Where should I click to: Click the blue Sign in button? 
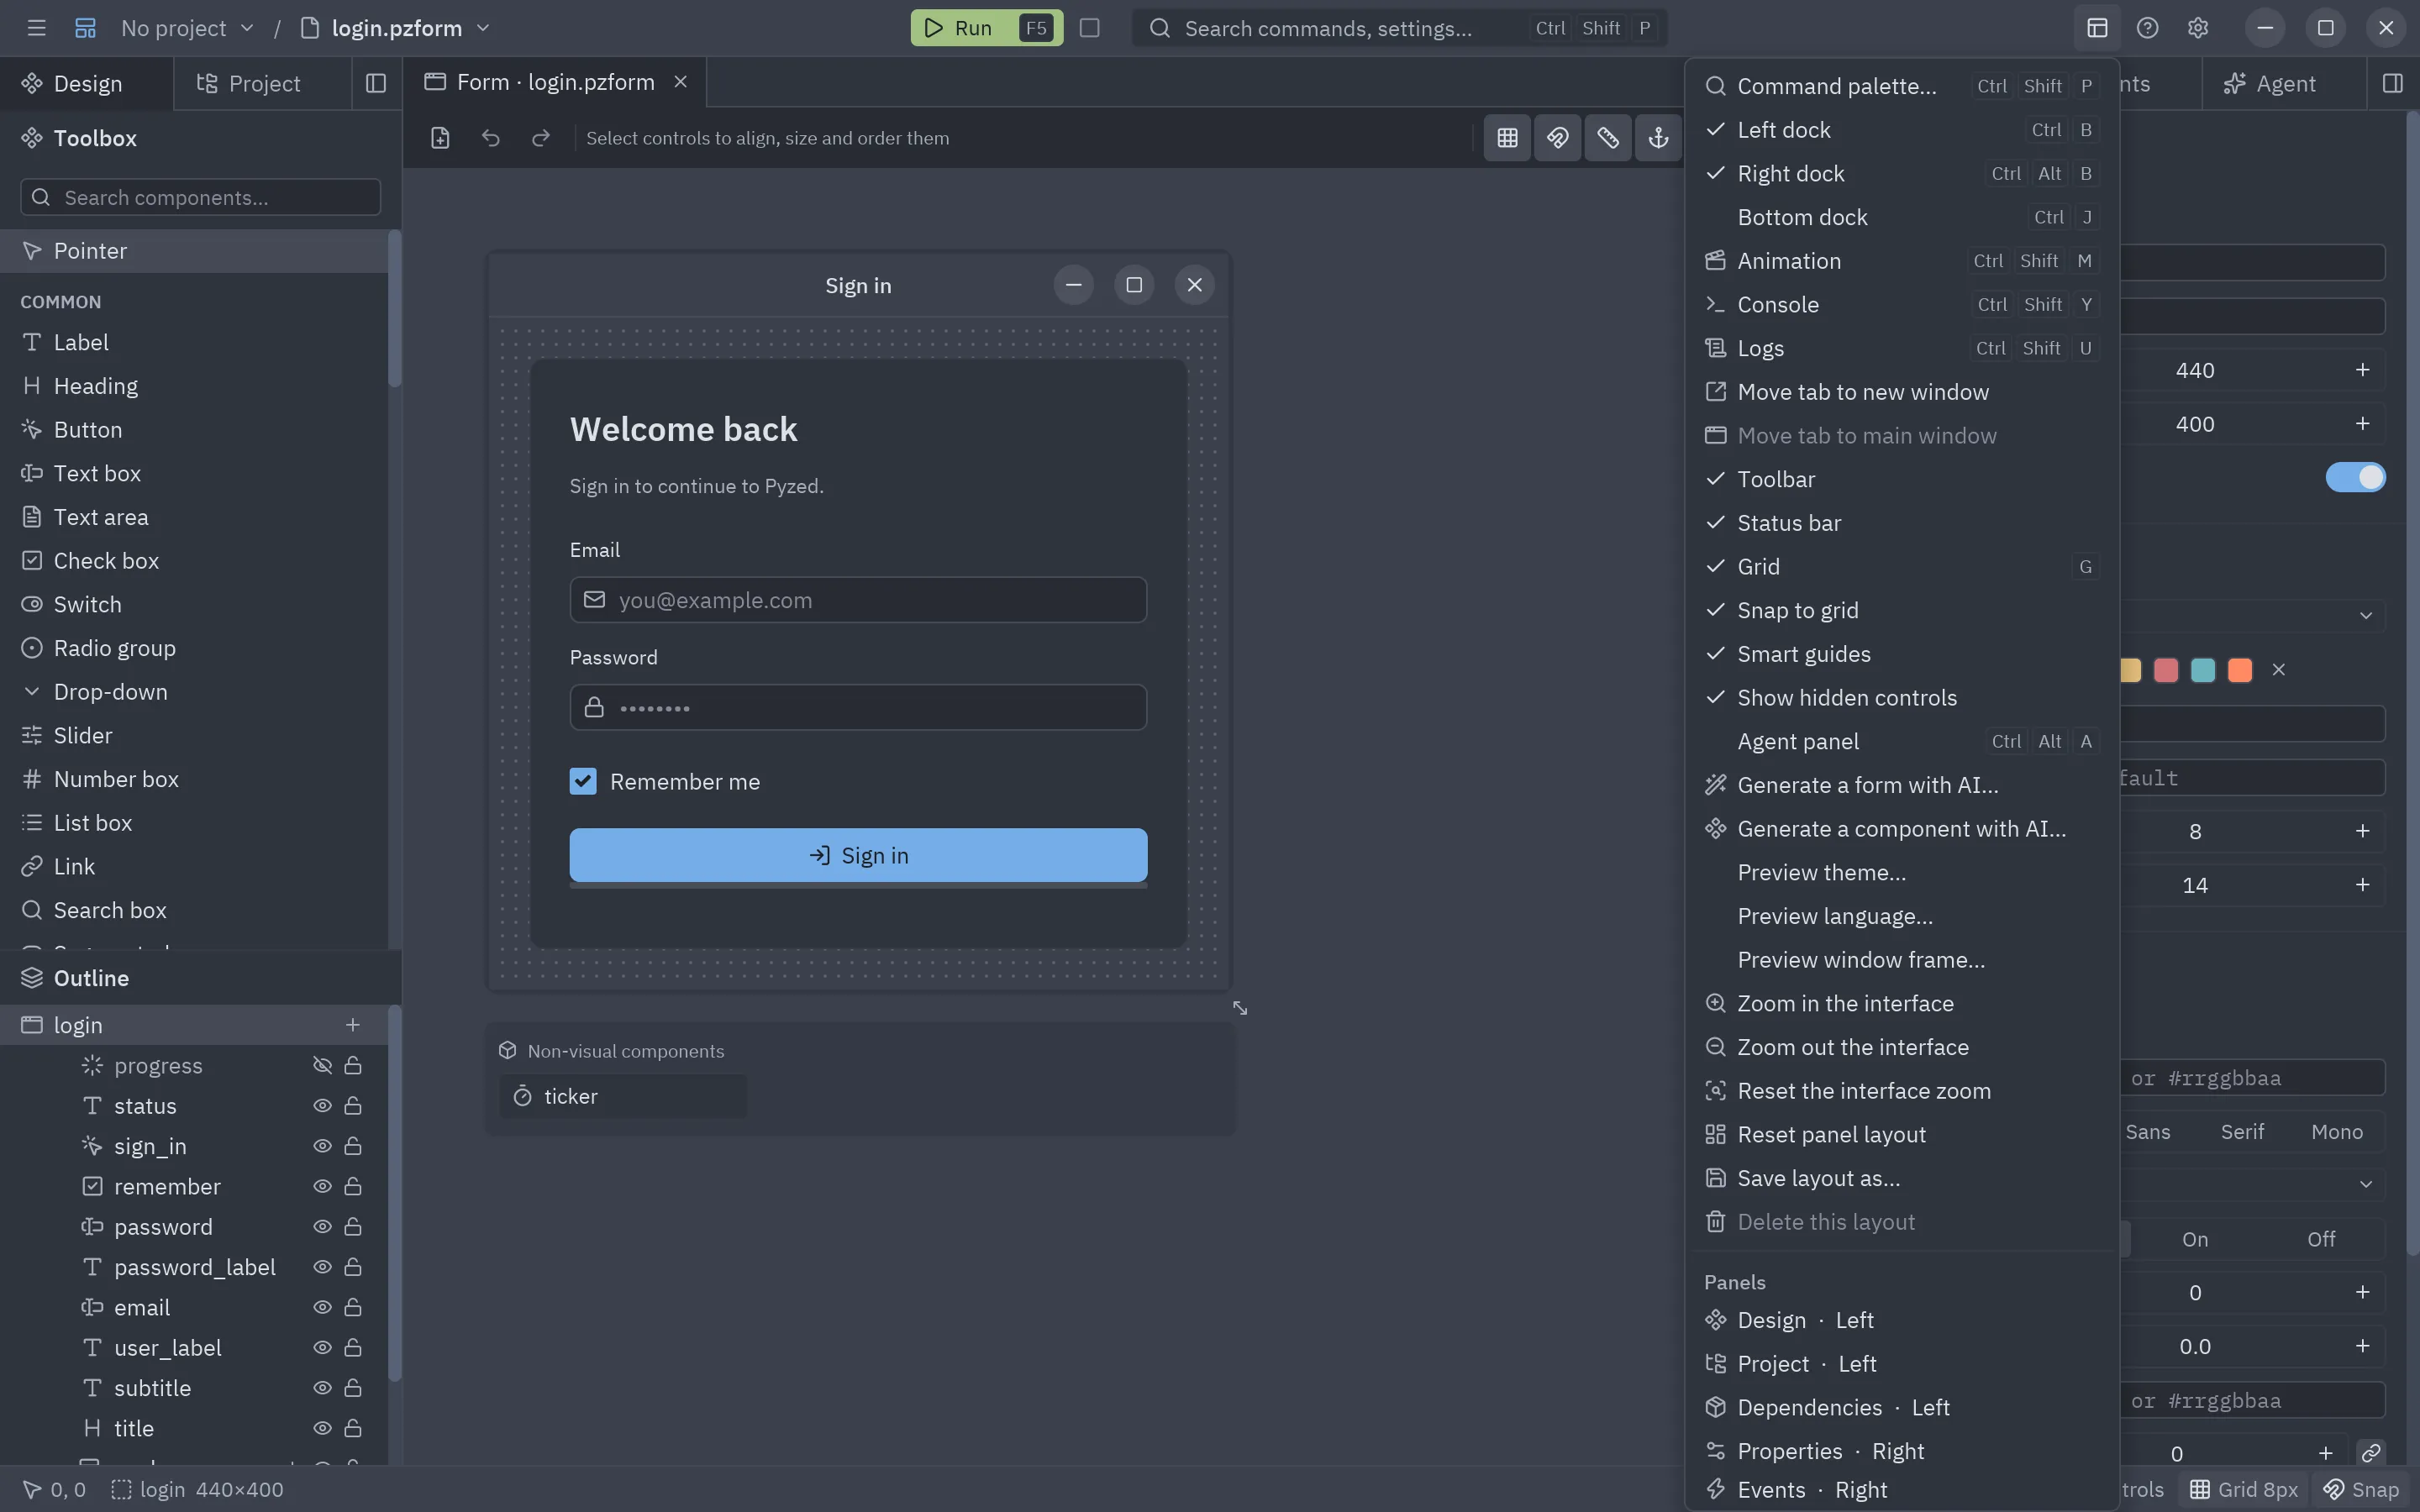point(858,855)
